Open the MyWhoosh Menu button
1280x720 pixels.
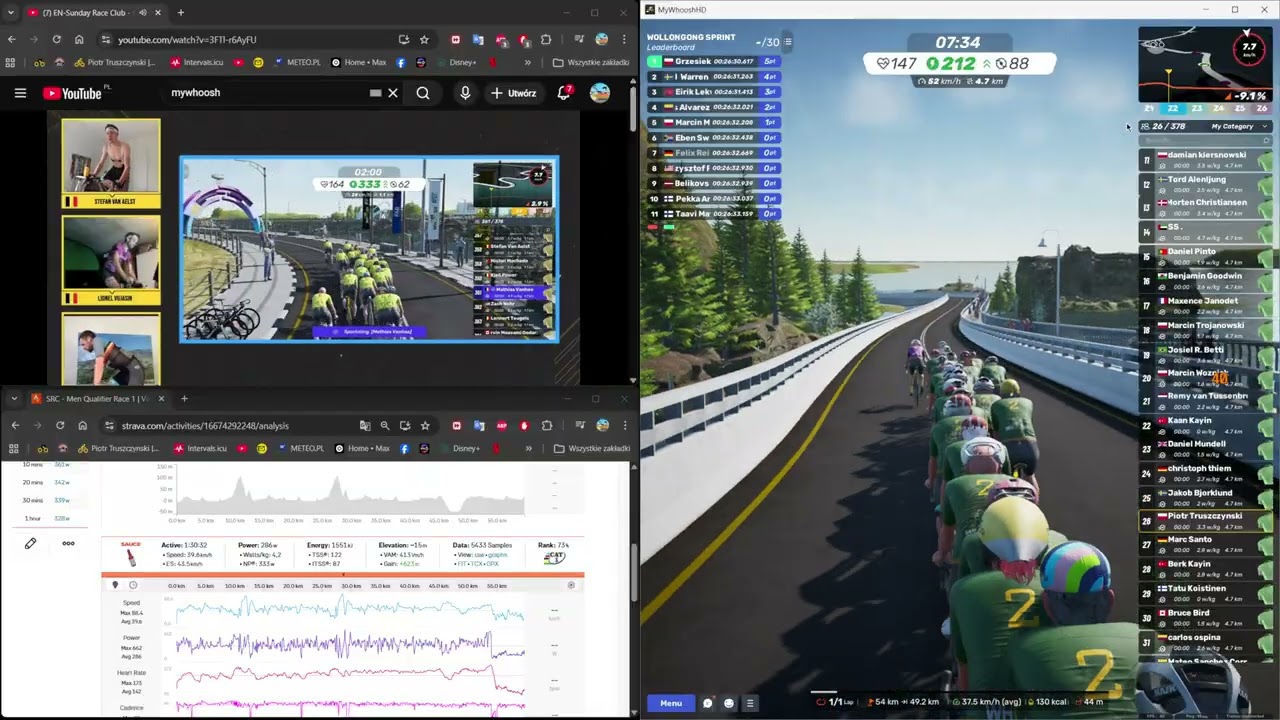671,703
